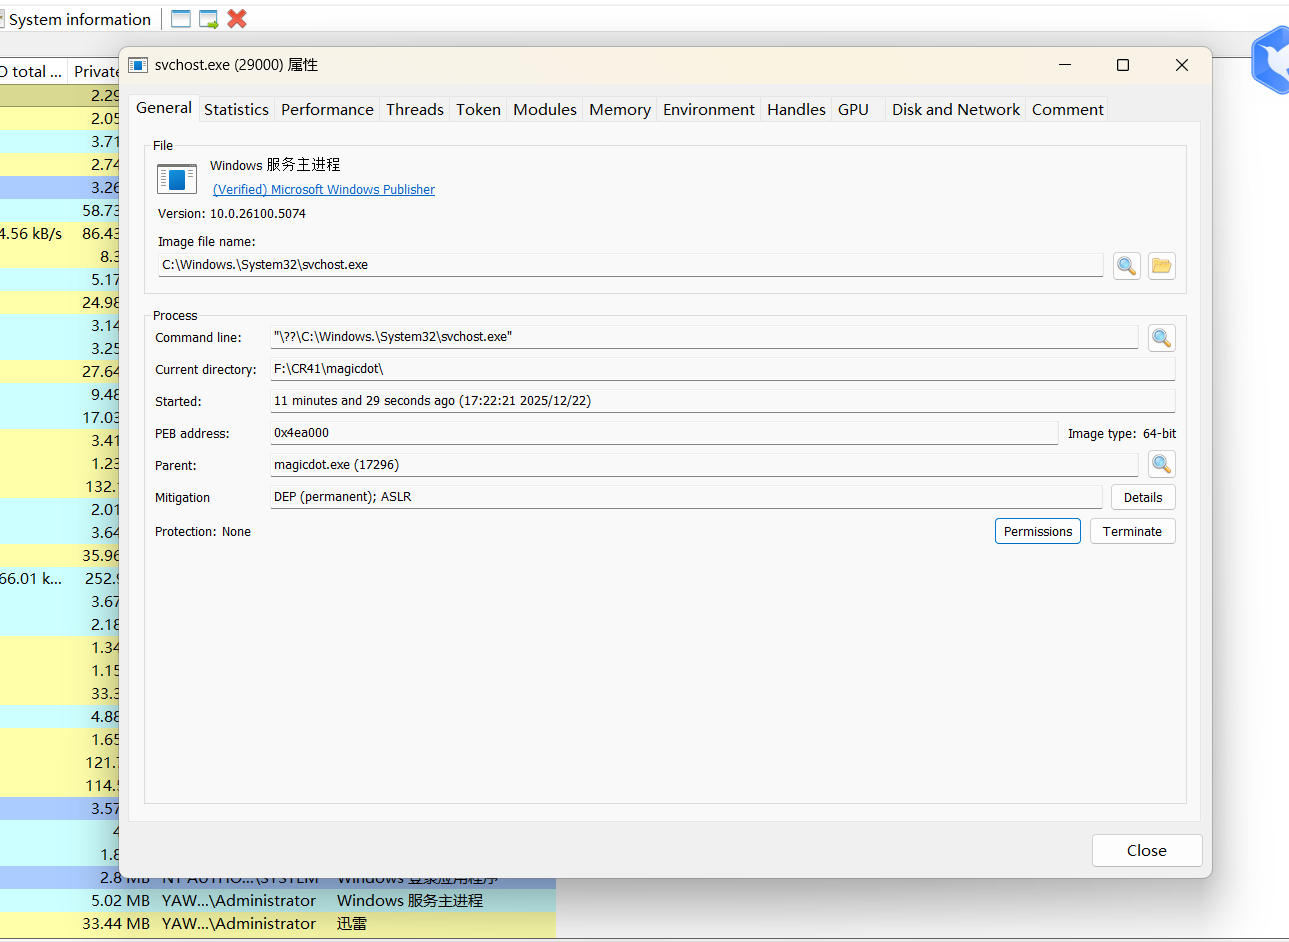The image size is (1289, 942).
Task: Open the Comment tab
Action: pyautogui.click(x=1068, y=110)
